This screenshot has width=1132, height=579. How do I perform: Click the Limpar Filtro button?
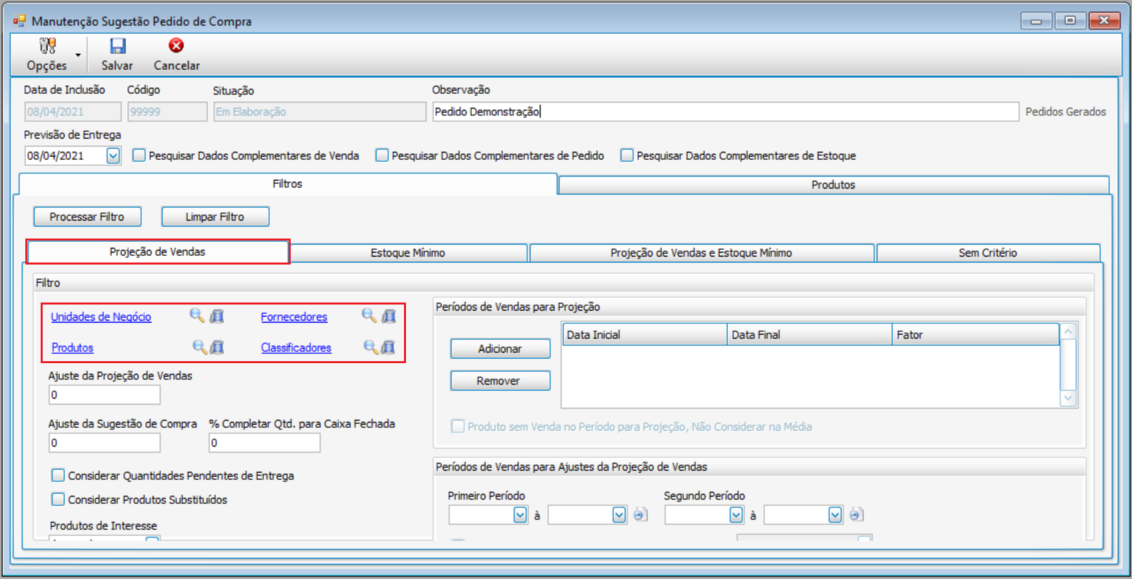coord(215,216)
